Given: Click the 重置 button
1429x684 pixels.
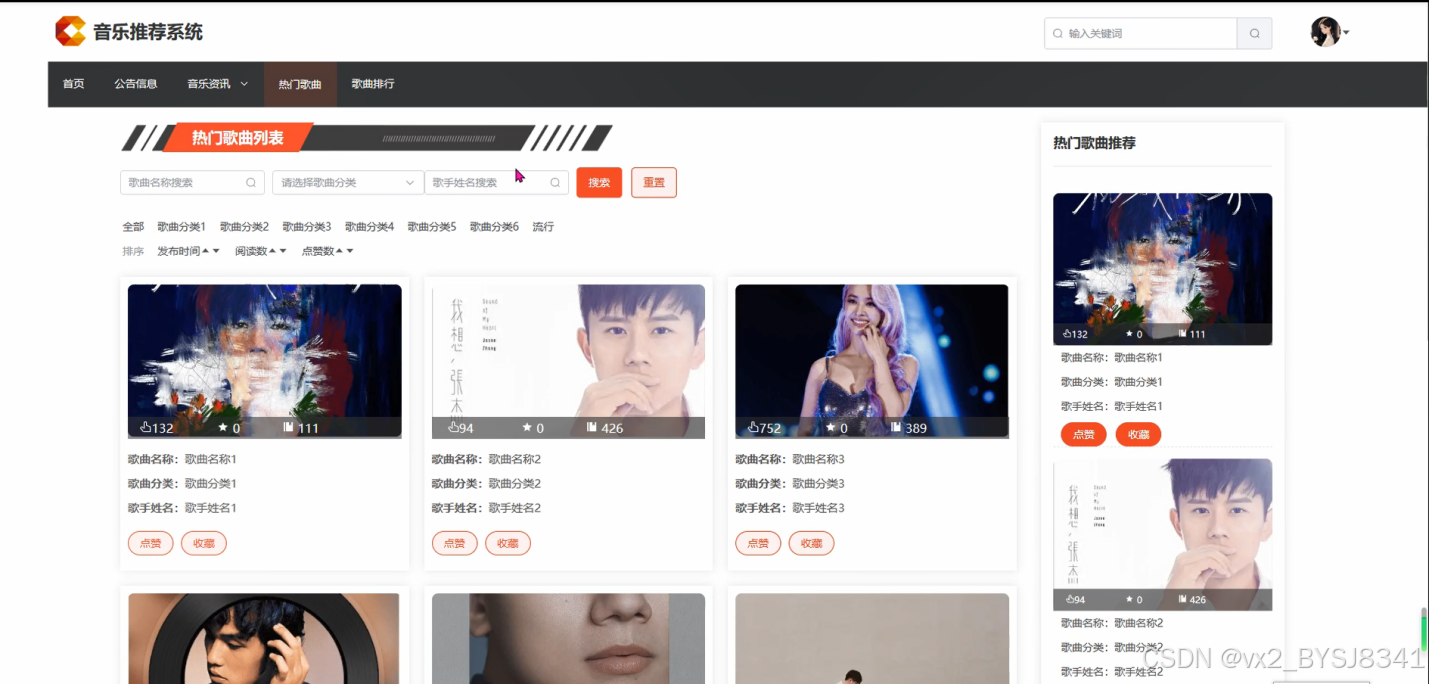Looking at the screenshot, I should (654, 183).
